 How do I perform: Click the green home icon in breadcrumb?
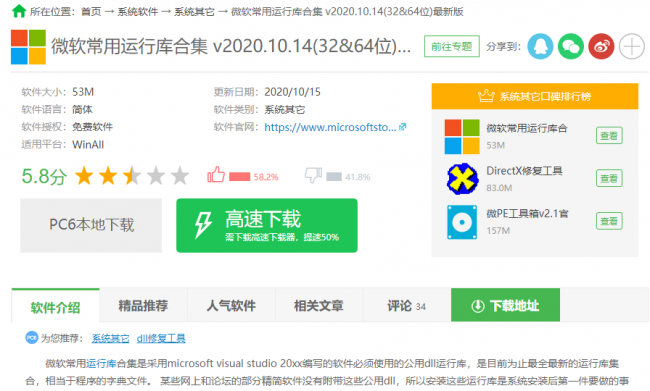(x=19, y=11)
